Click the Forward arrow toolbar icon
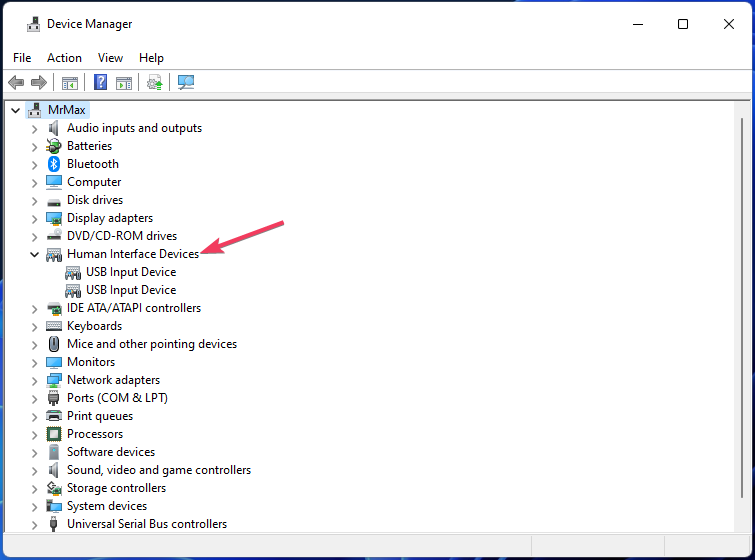This screenshot has width=755, height=560. pyautogui.click(x=39, y=82)
